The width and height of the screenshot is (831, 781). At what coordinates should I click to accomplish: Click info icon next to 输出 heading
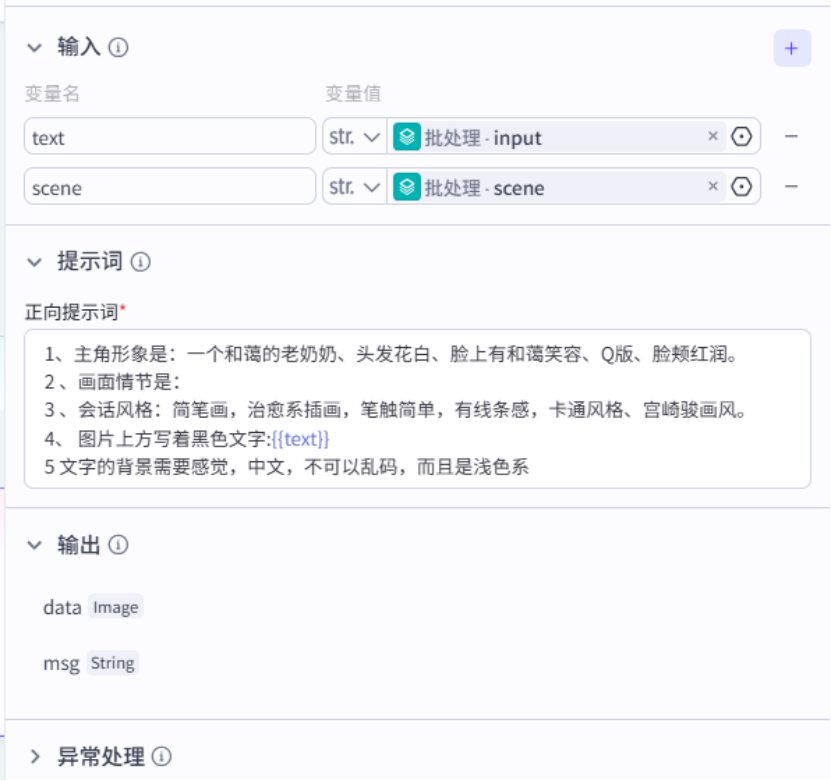[119, 545]
